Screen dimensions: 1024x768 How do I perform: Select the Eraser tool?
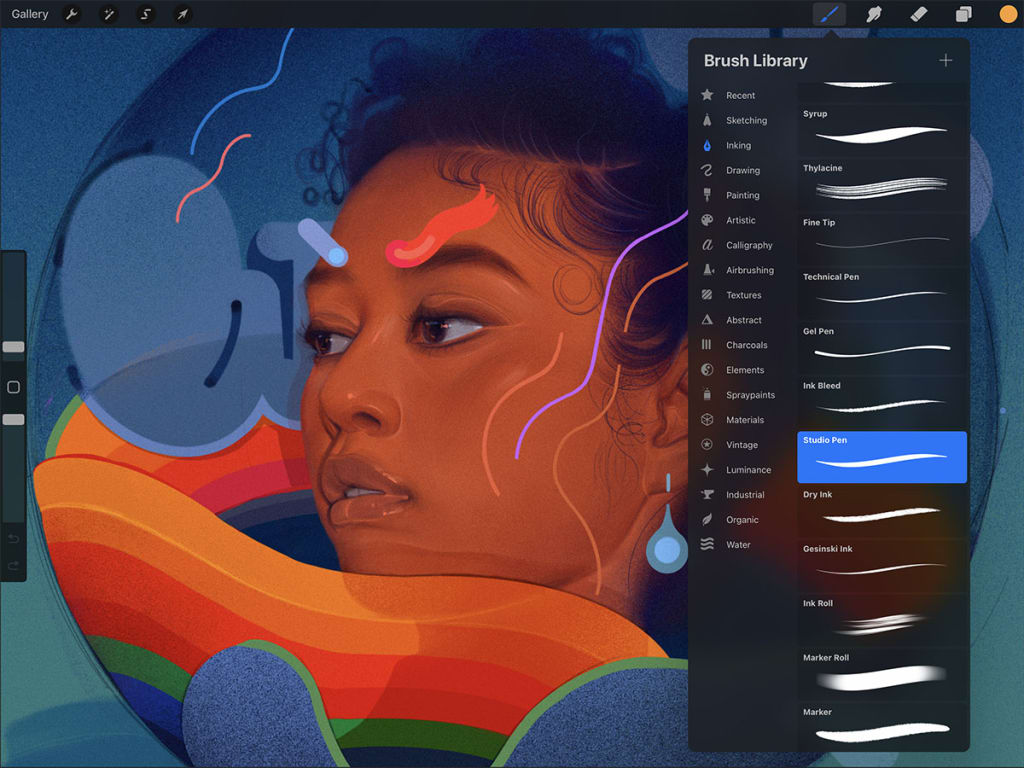click(x=918, y=14)
